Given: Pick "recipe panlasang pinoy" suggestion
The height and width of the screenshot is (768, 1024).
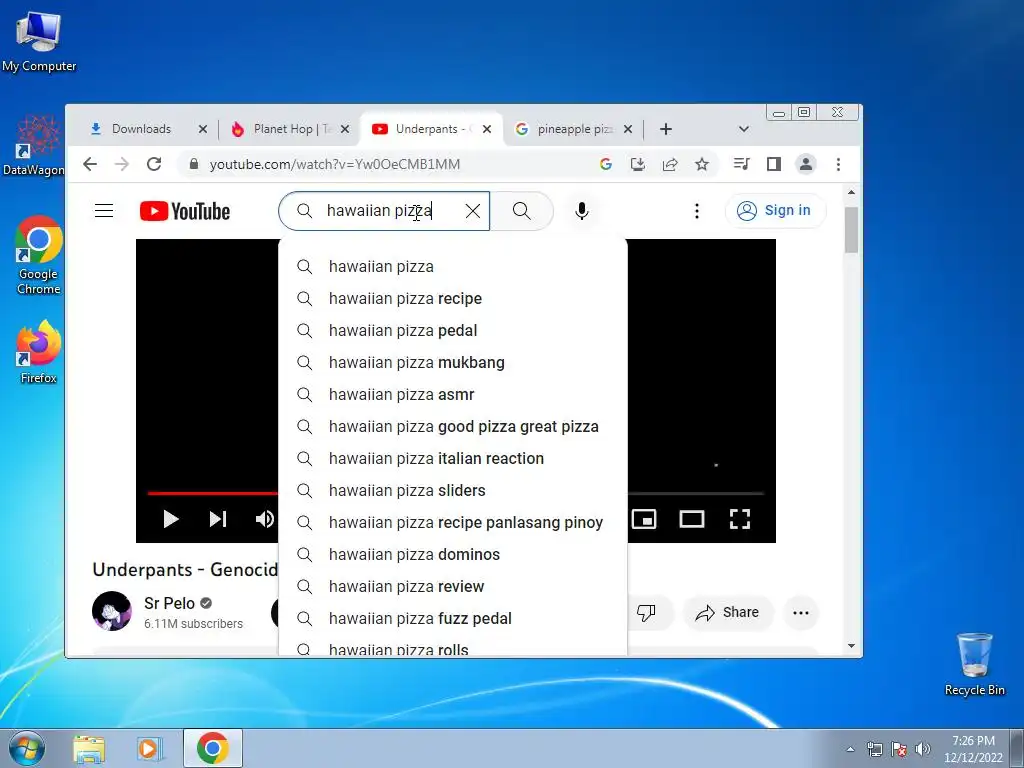Looking at the screenshot, I should [x=453, y=522].
